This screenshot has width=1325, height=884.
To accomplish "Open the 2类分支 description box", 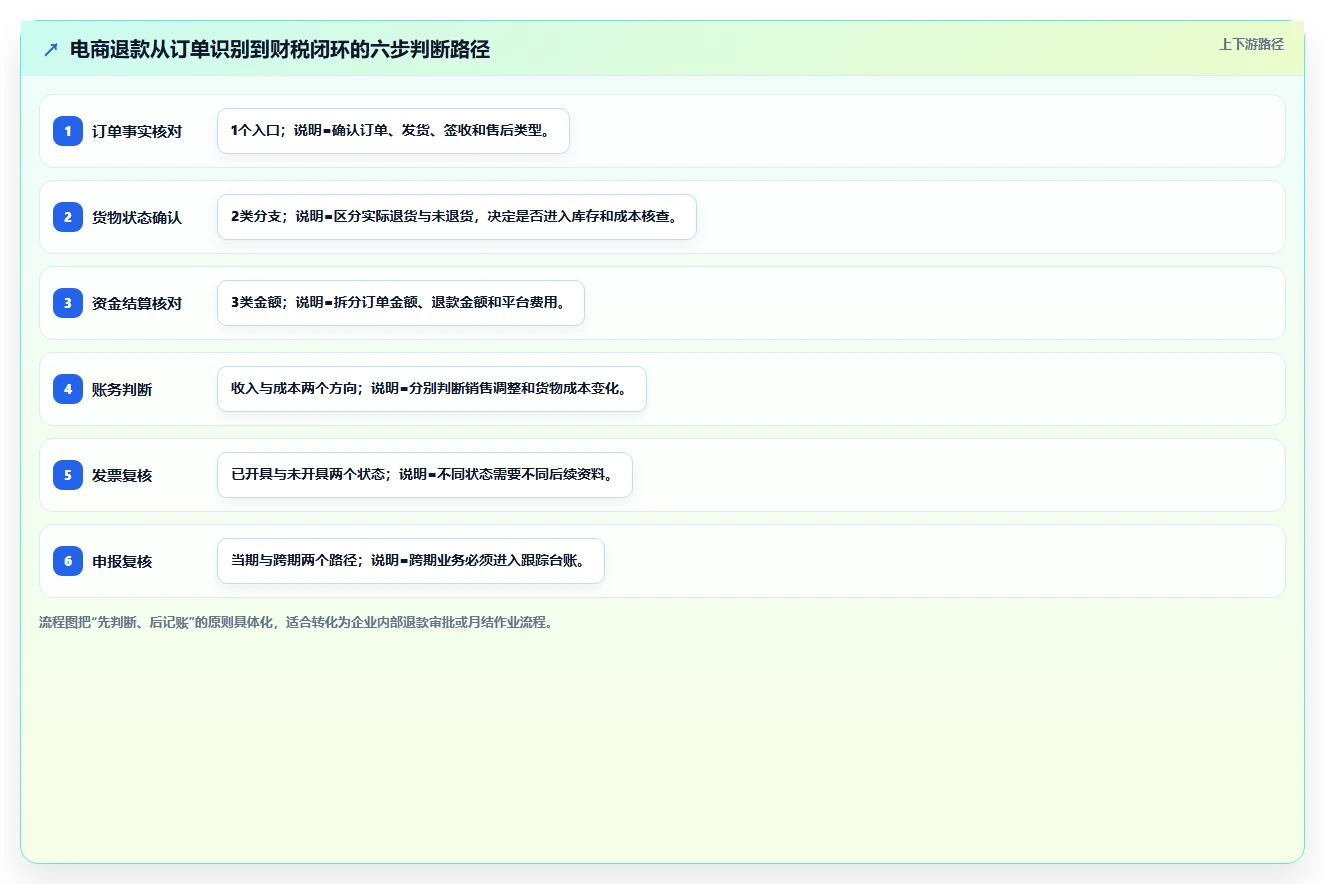I will (457, 217).
